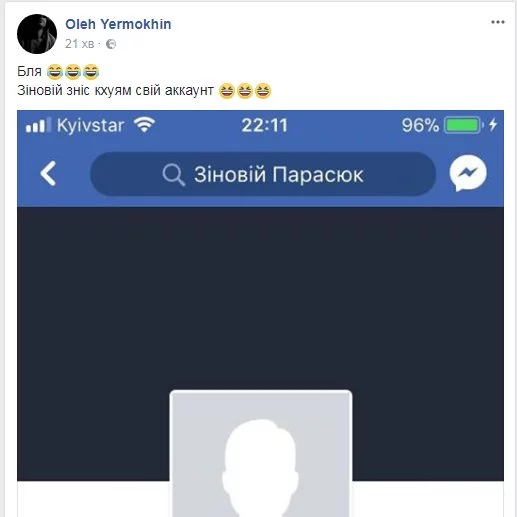
Task: Tap the cellular signal bars icon
Action: click(39, 125)
